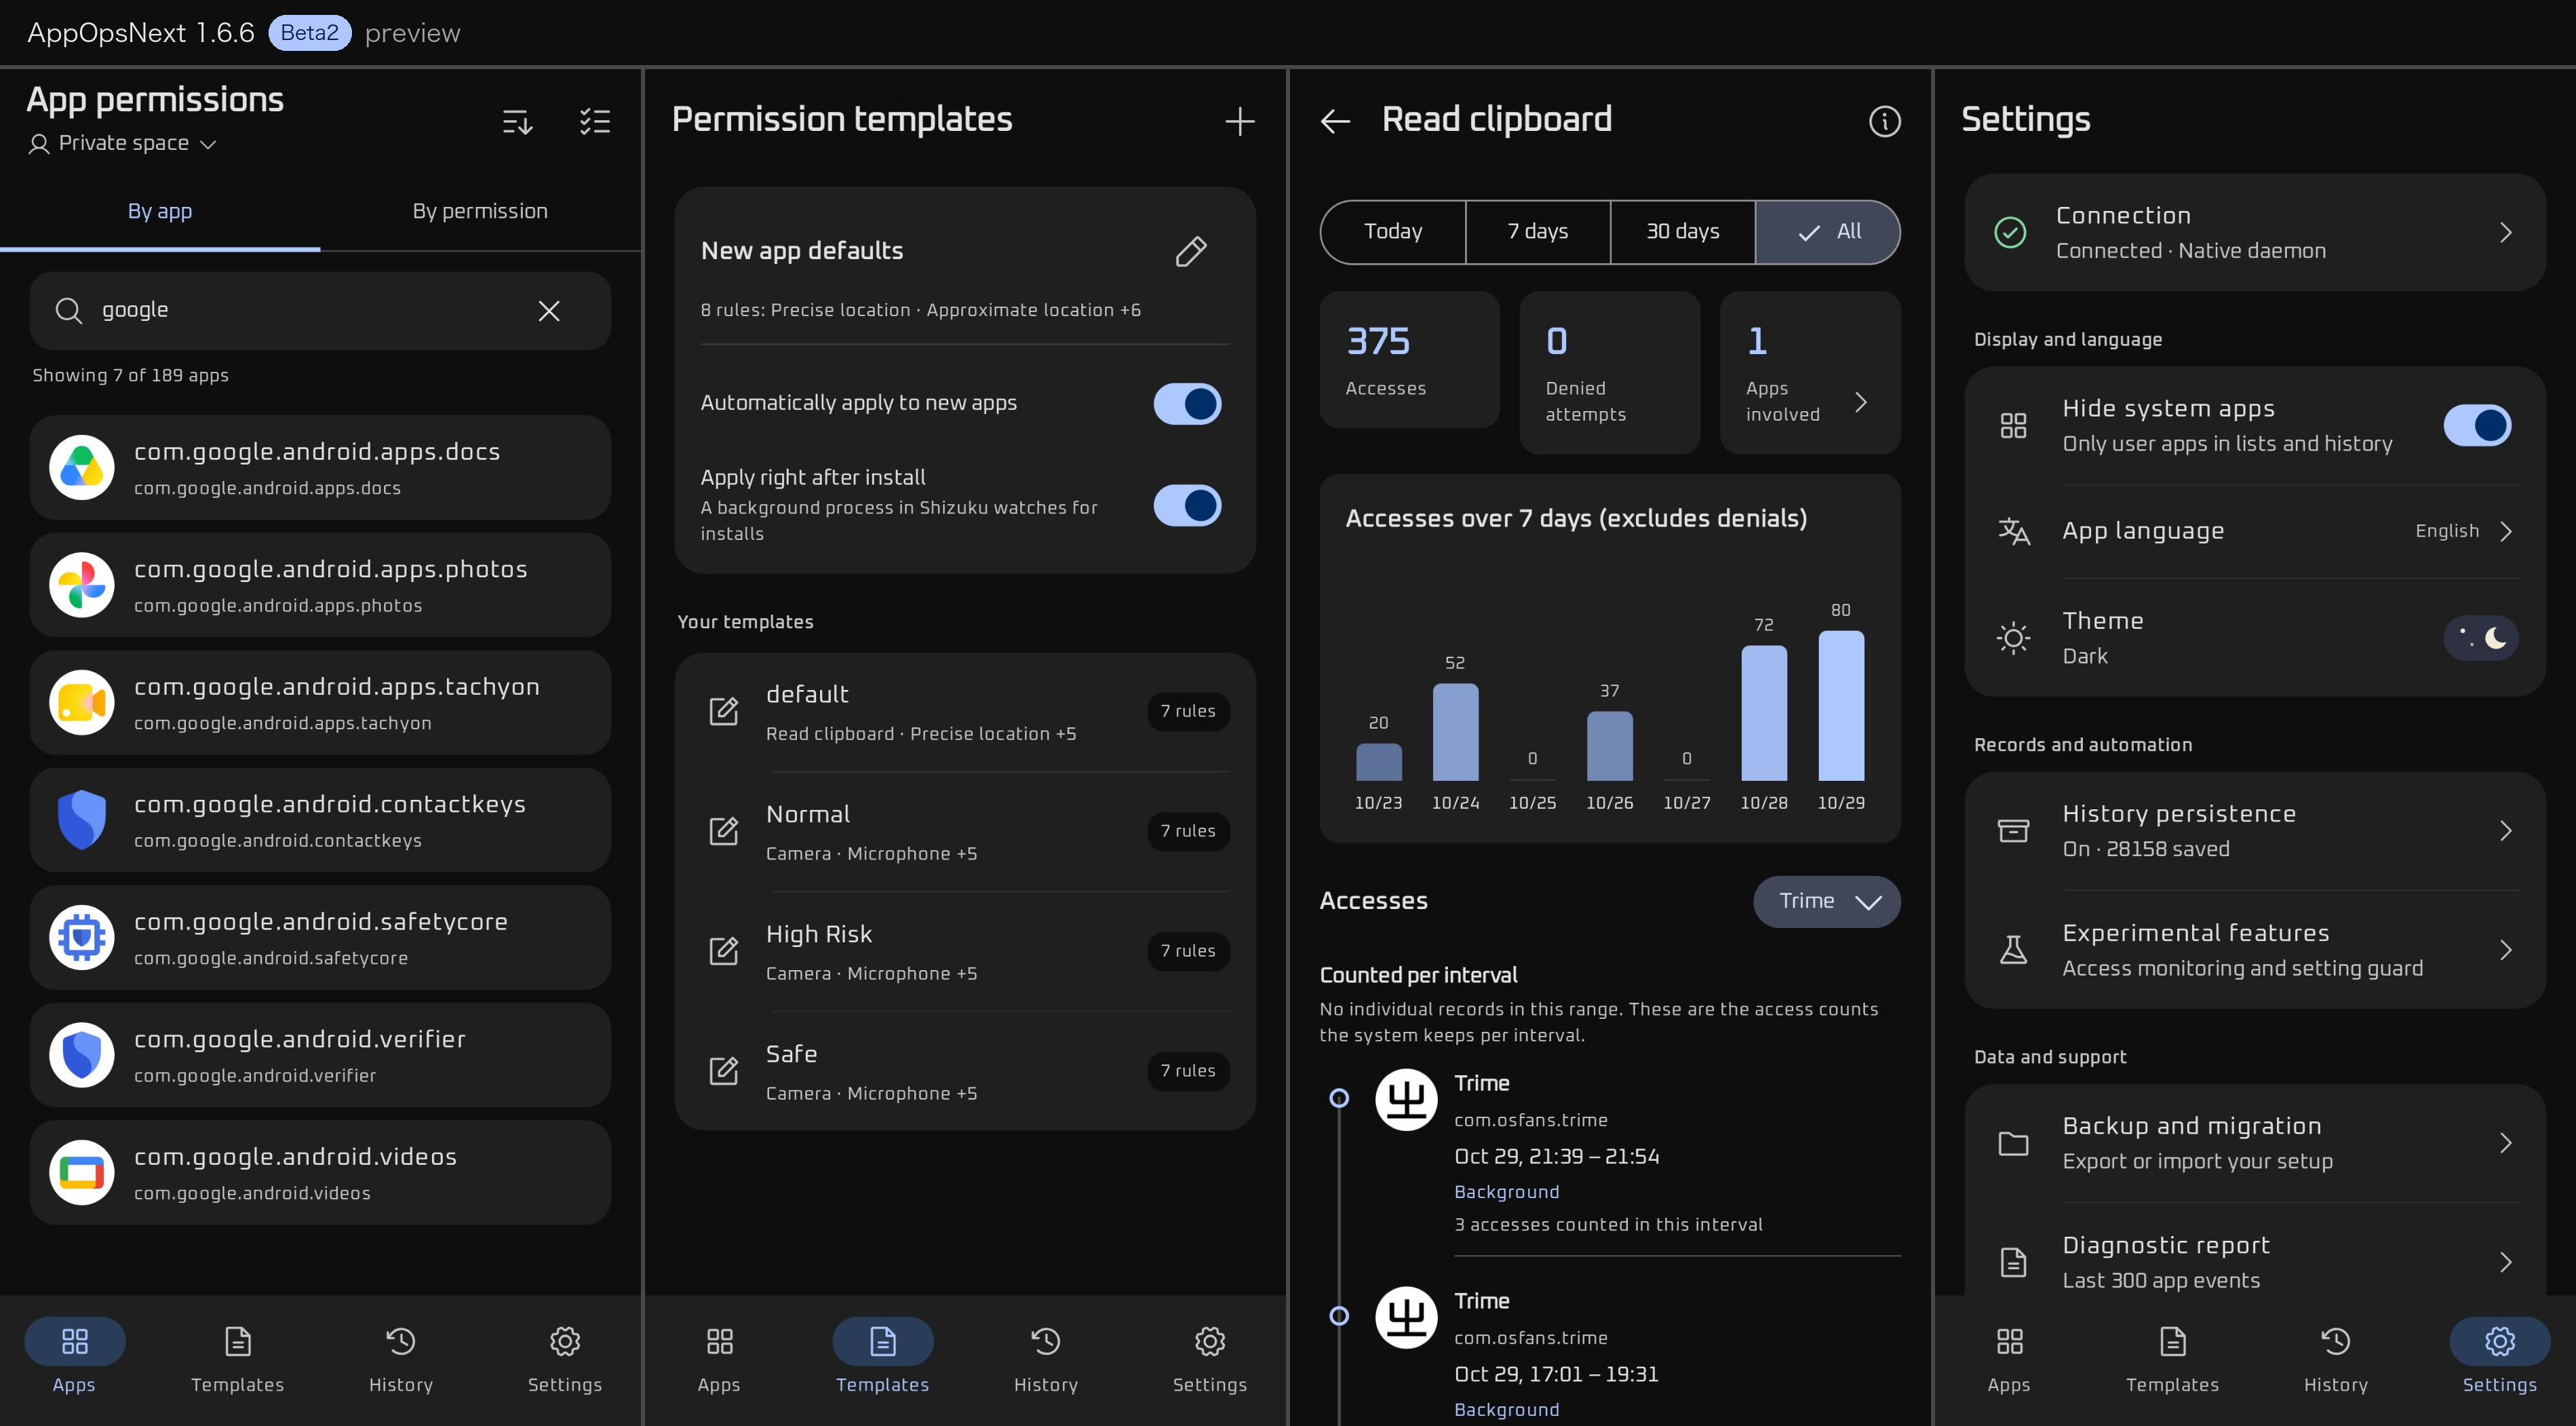Click the 10/29 bar in accesses chart

[x=1841, y=706]
